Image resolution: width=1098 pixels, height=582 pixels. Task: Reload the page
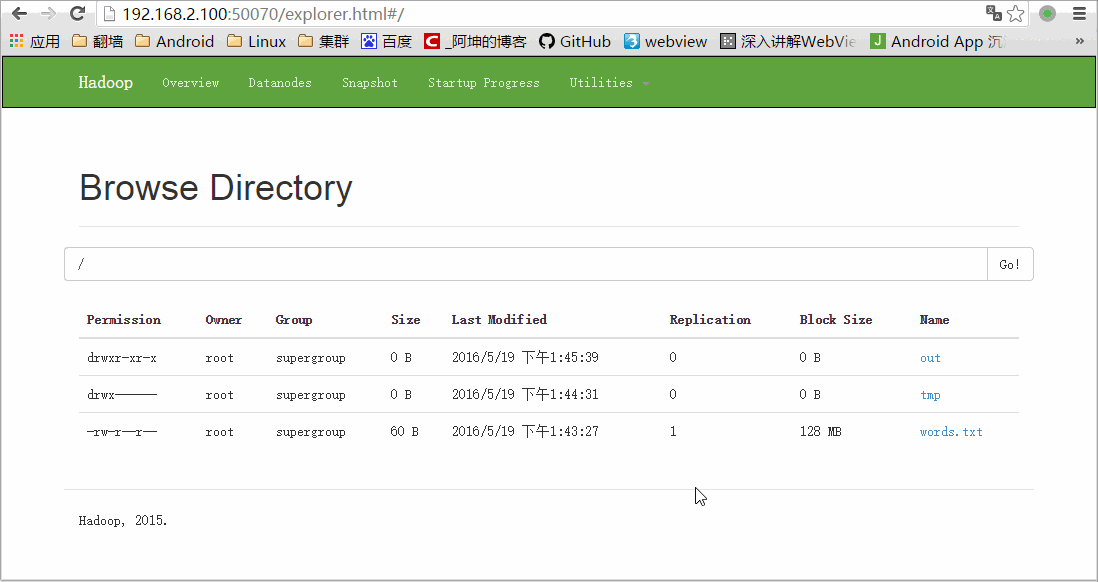tap(77, 15)
